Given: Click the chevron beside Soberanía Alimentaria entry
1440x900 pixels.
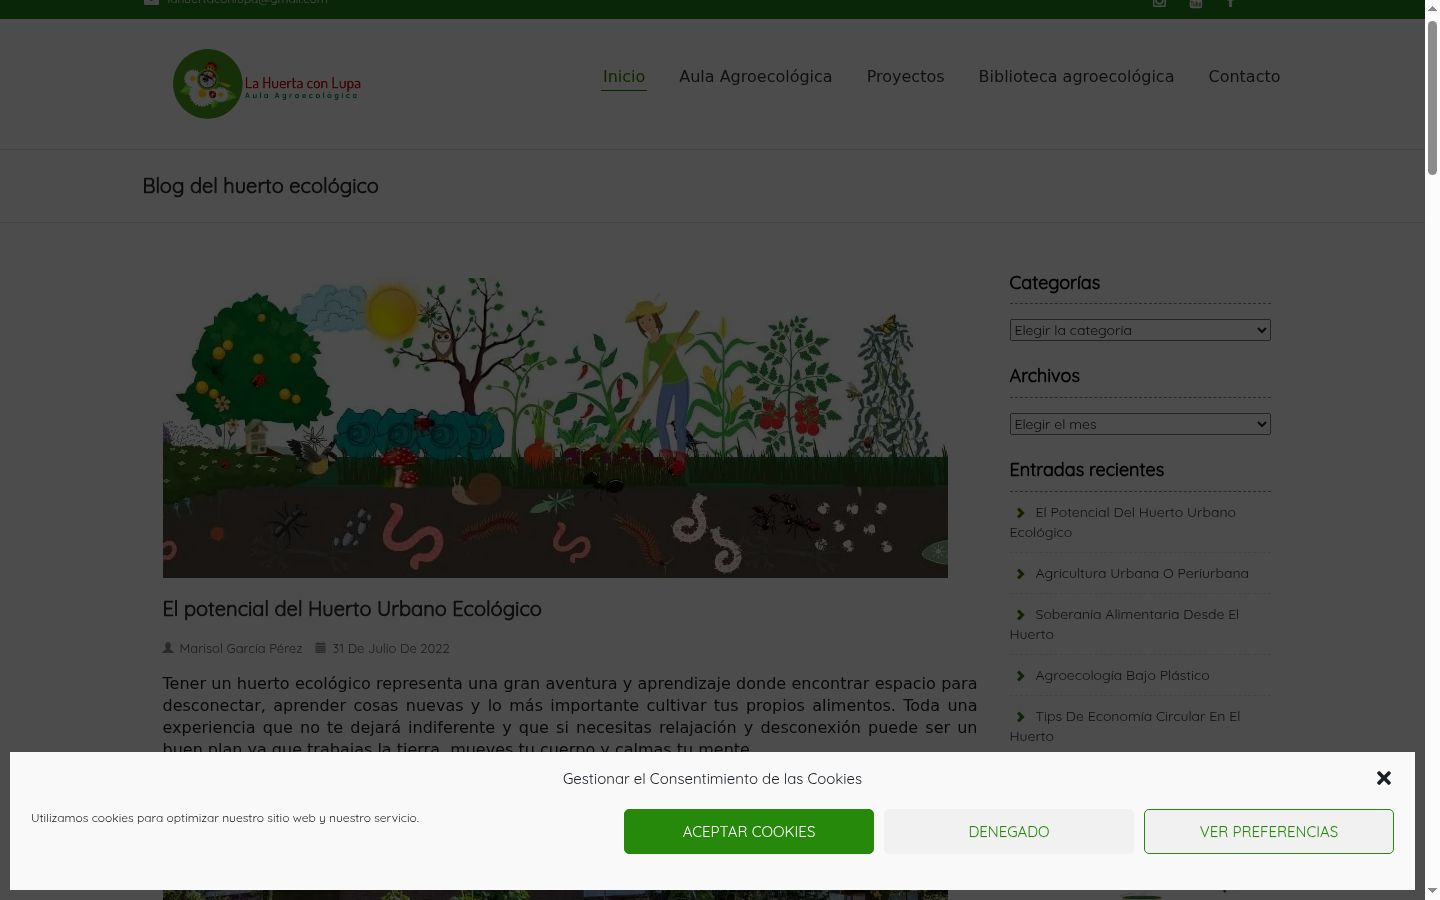Looking at the screenshot, I should tap(1020, 615).
